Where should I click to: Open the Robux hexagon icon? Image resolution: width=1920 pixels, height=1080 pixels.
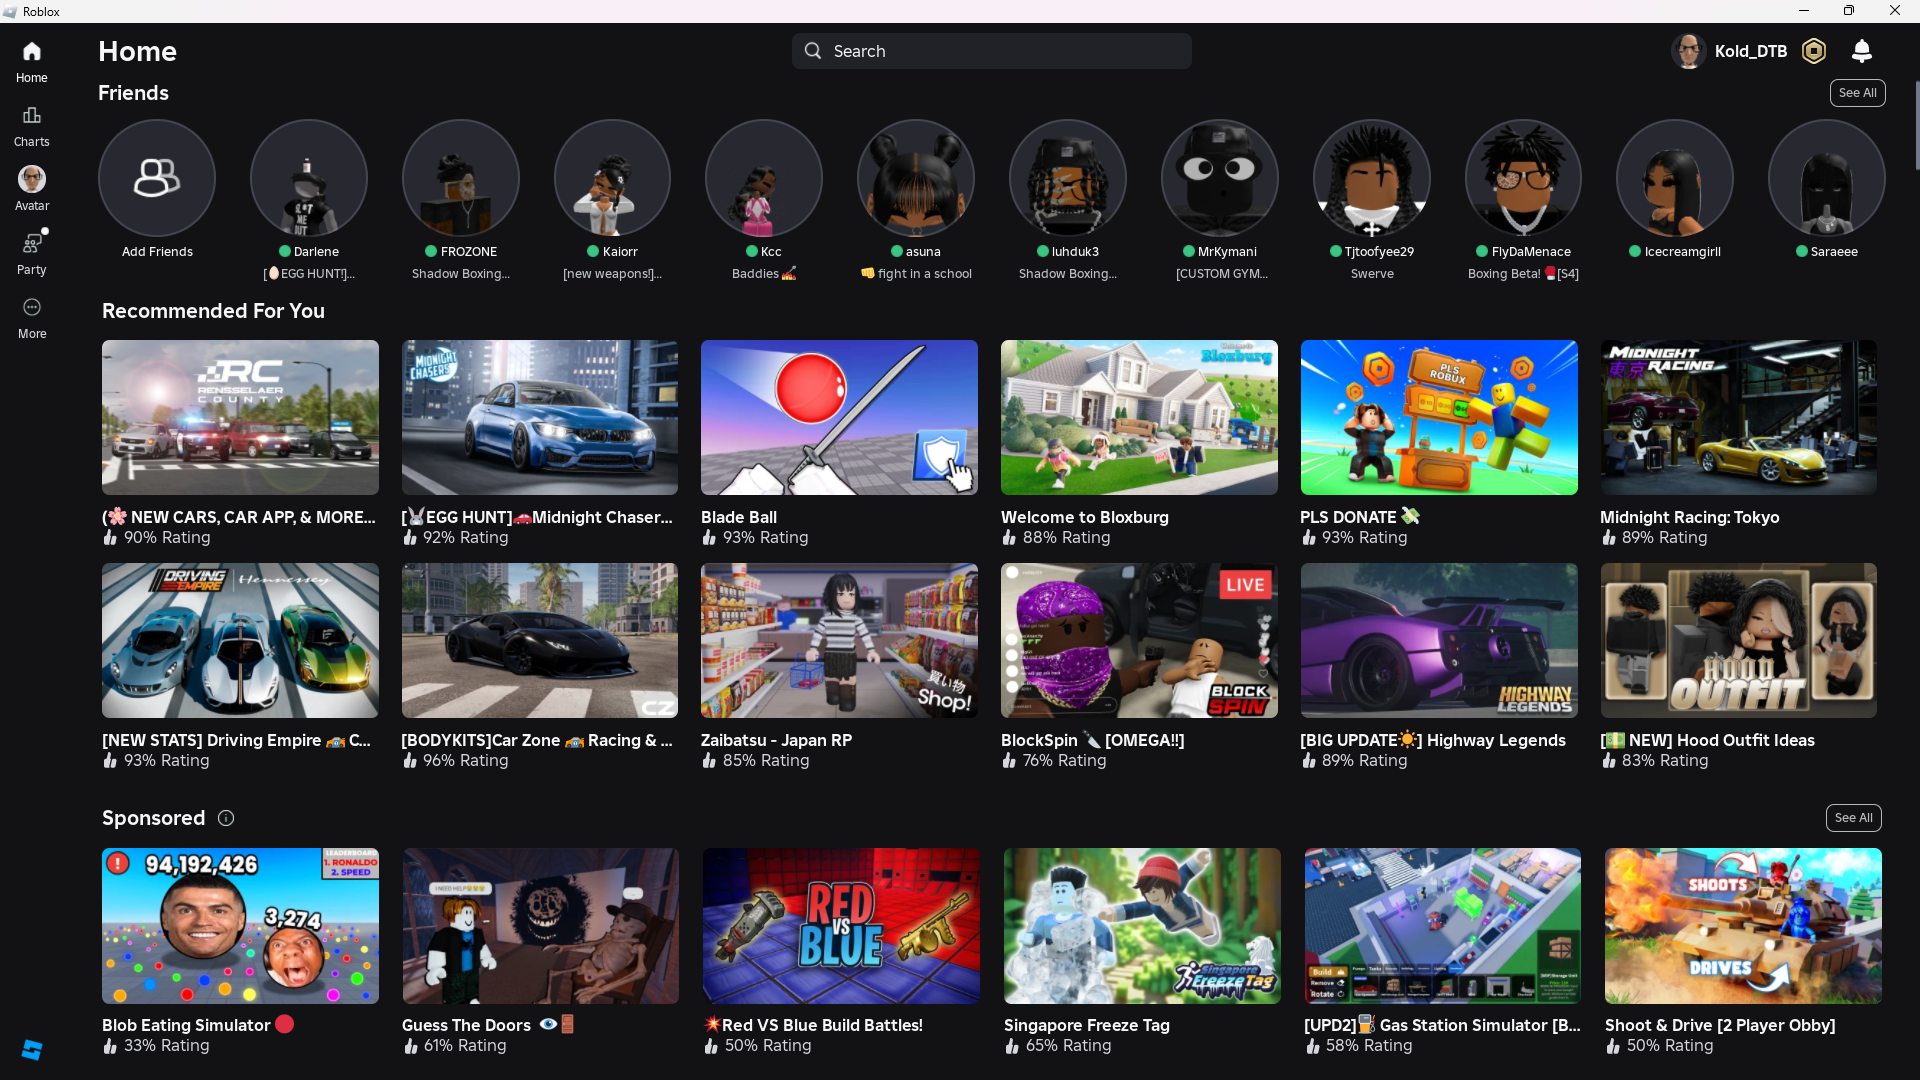1814,51
